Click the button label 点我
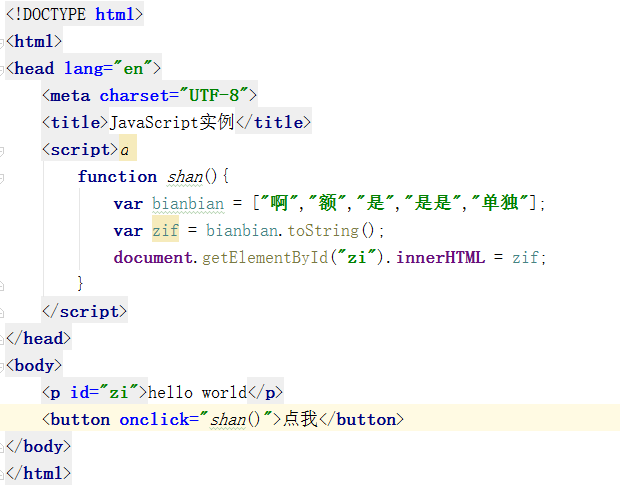This screenshot has height=497, width=620. click(301, 419)
